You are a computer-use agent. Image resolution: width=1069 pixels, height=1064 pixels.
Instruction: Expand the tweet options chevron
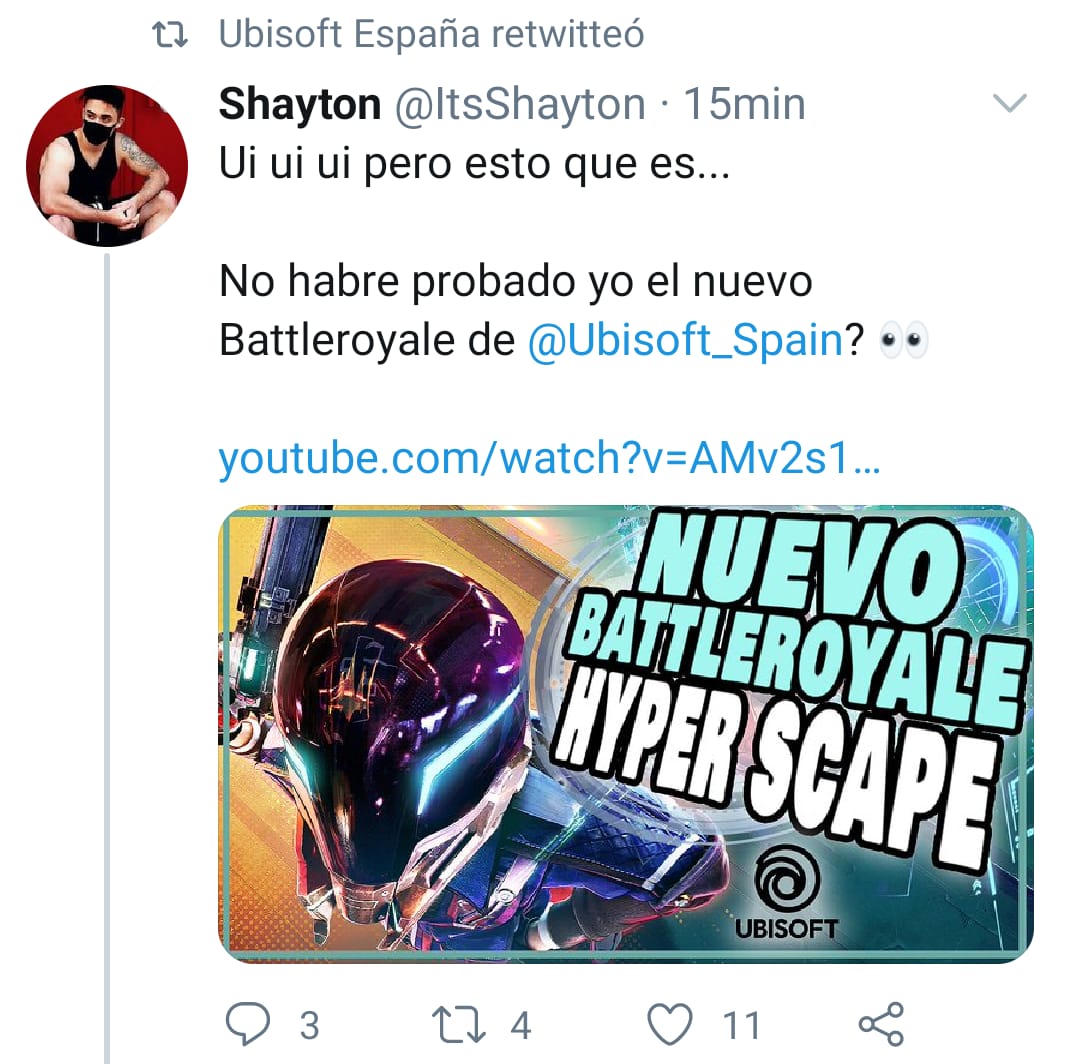1010,103
